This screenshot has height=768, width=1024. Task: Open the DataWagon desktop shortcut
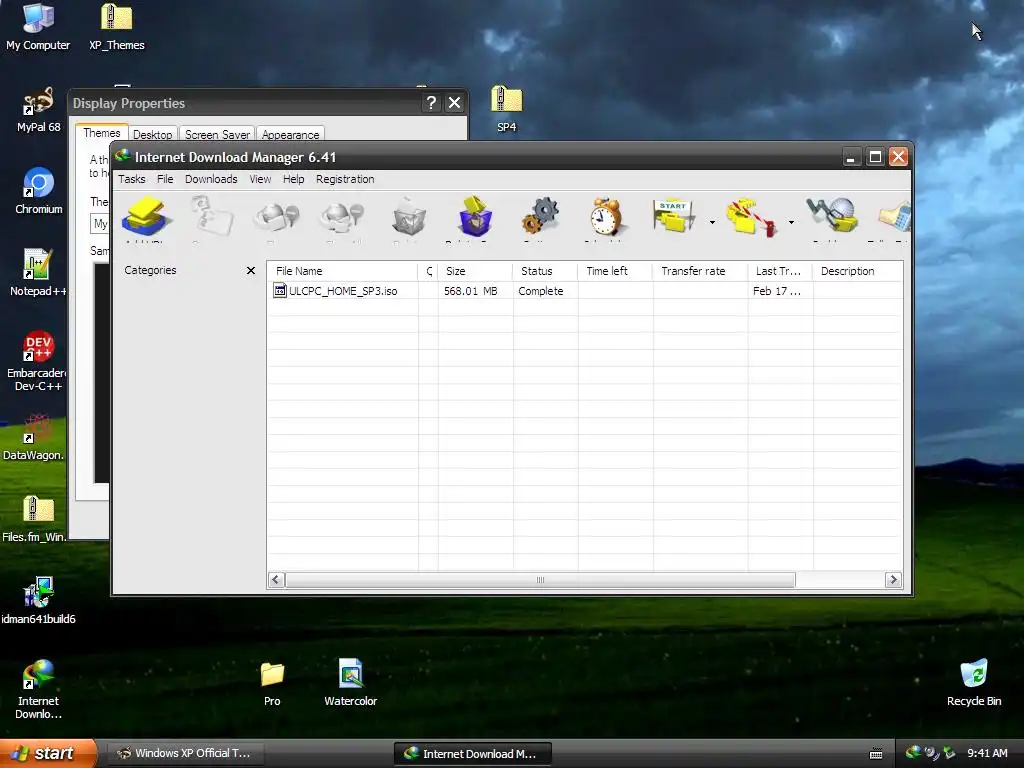point(34,437)
